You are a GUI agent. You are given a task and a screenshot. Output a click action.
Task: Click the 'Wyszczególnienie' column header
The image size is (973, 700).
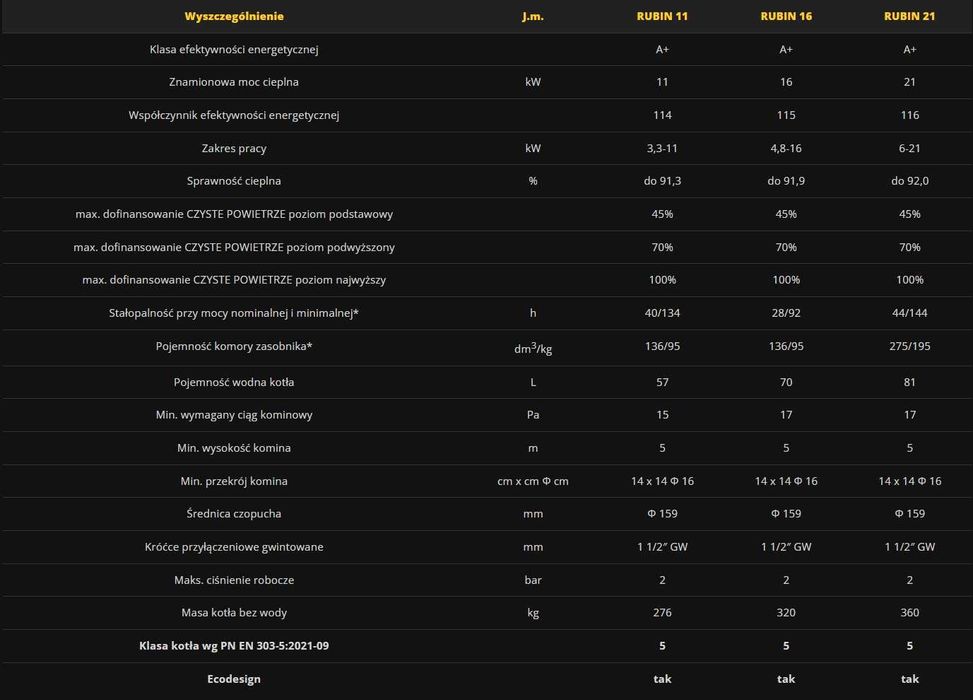(x=234, y=16)
